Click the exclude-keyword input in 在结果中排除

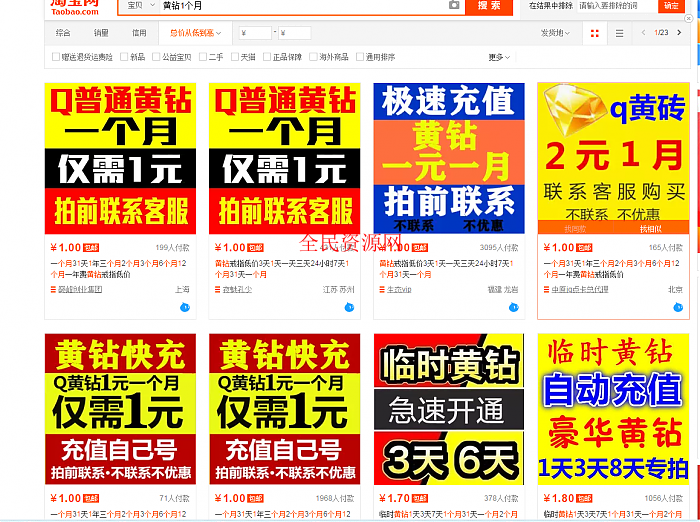tap(616, 6)
